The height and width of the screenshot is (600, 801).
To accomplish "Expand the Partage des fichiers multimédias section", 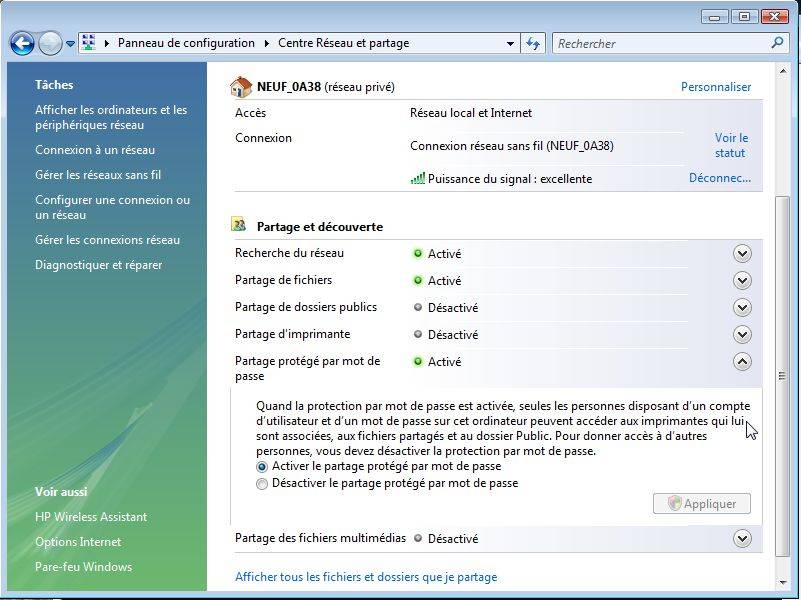I will coord(742,539).
